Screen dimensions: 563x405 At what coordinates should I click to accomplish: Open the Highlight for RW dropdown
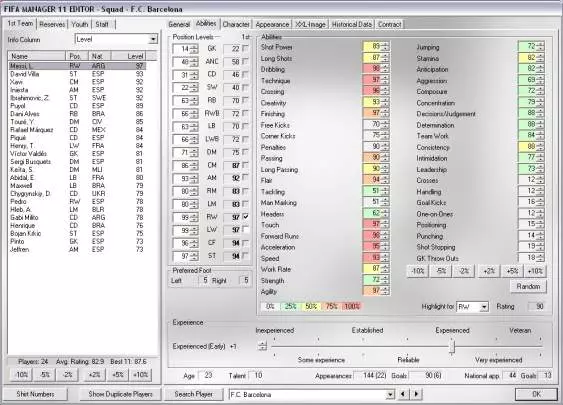tap(484, 307)
